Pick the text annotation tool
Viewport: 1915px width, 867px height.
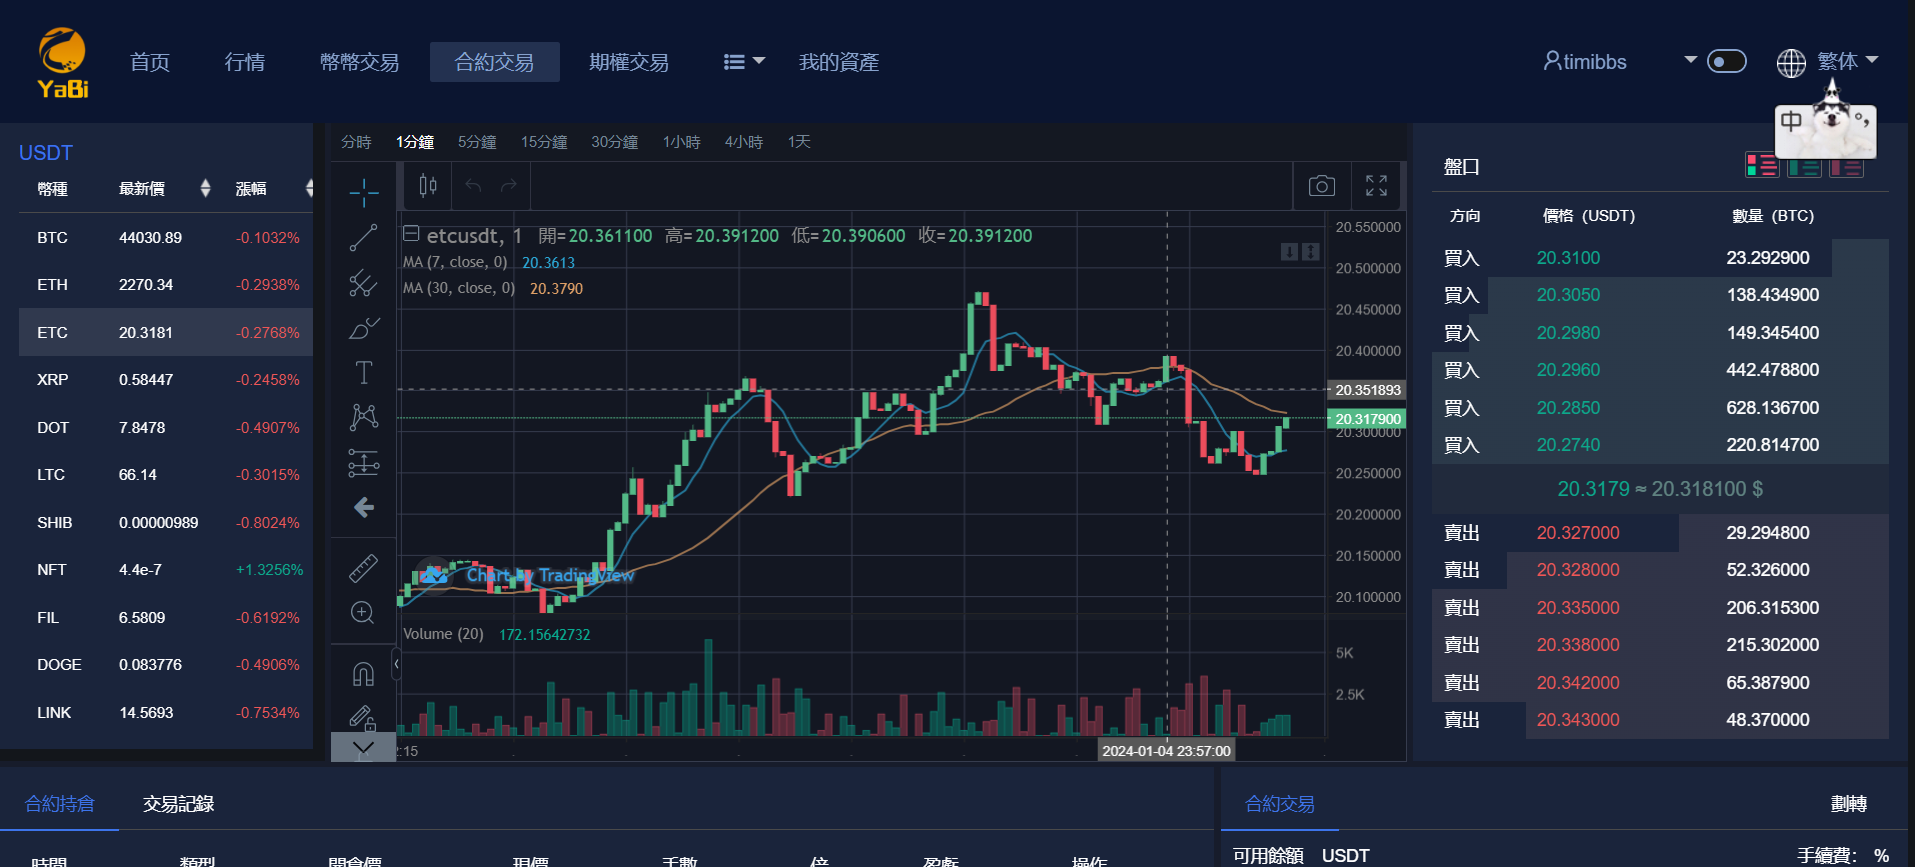tap(363, 373)
